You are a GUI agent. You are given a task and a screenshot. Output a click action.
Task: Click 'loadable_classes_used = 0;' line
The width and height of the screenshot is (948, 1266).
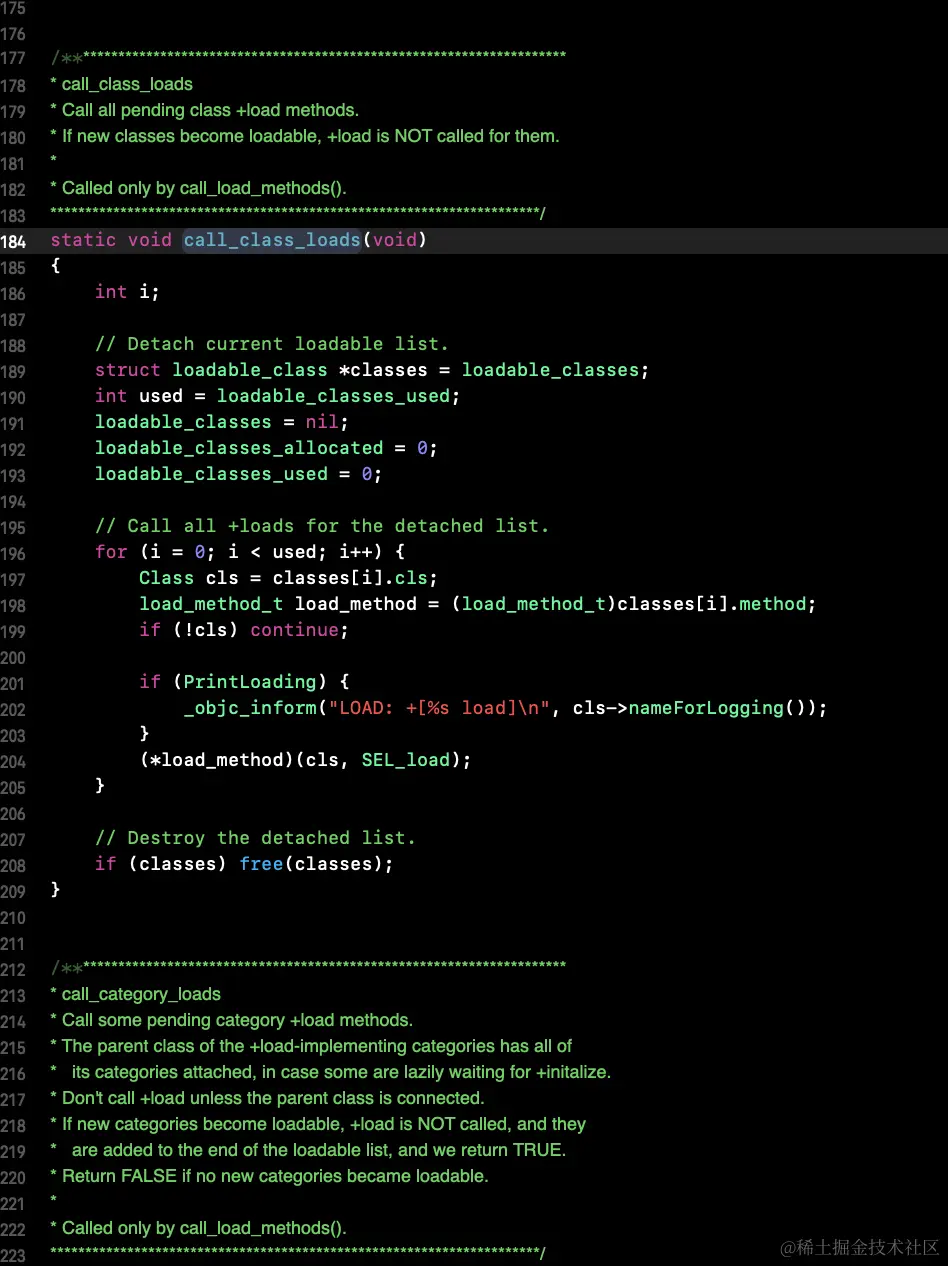pyautogui.click(x=239, y=474)
